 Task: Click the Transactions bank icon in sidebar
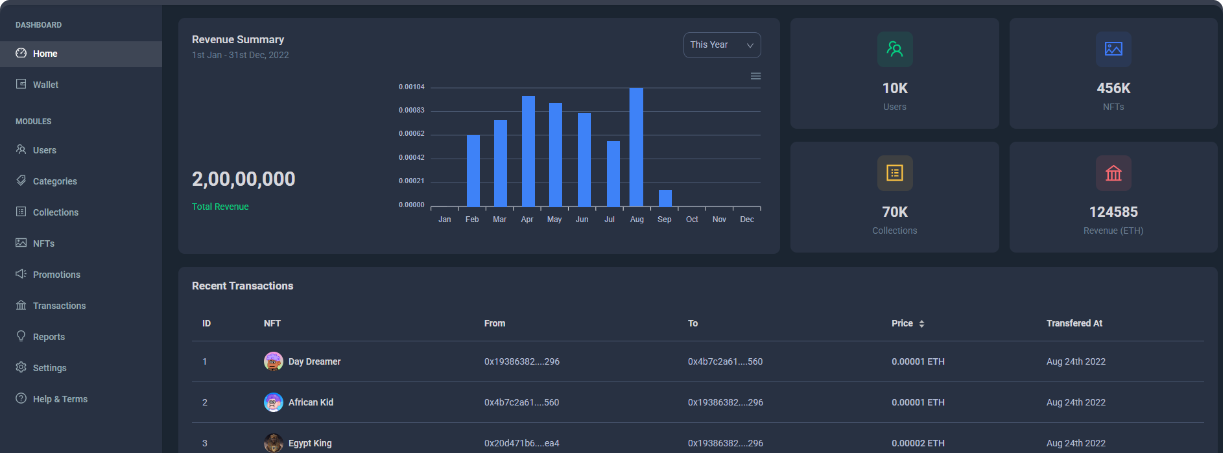[x=21, y=305]
